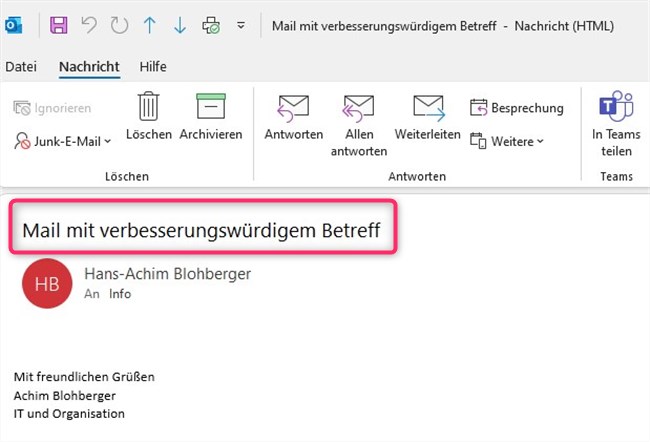Image resolution: width=650 pixels, height=442 pixels.
Task: Click the Besprechung calendar icon
Action: tap(478, 108)
